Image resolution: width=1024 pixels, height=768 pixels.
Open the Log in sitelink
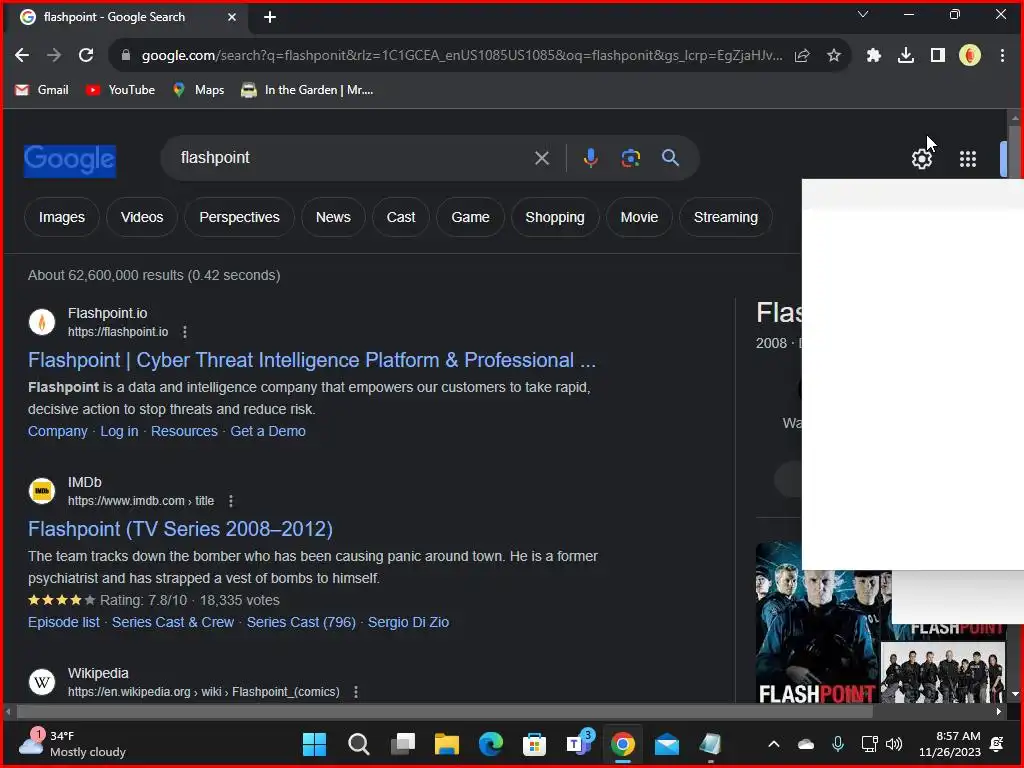(119, 431)
